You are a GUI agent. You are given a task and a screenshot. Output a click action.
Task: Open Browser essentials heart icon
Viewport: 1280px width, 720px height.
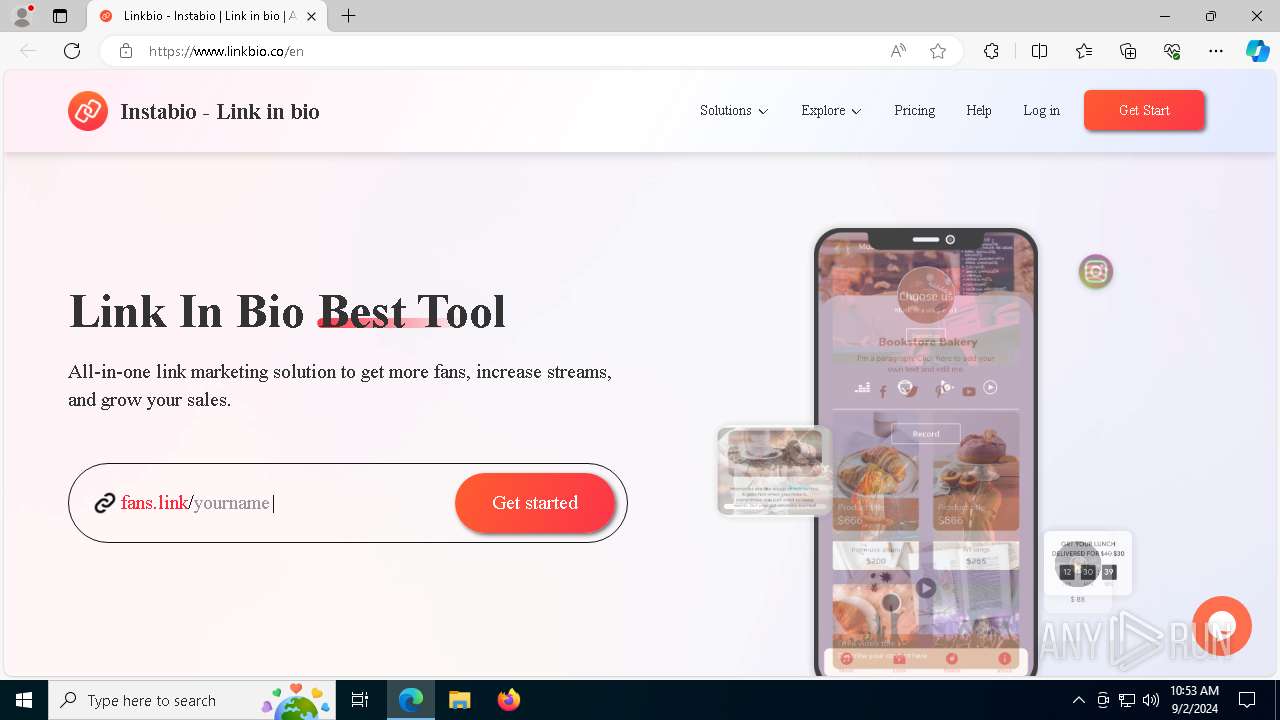click(x=1172, y=51)
